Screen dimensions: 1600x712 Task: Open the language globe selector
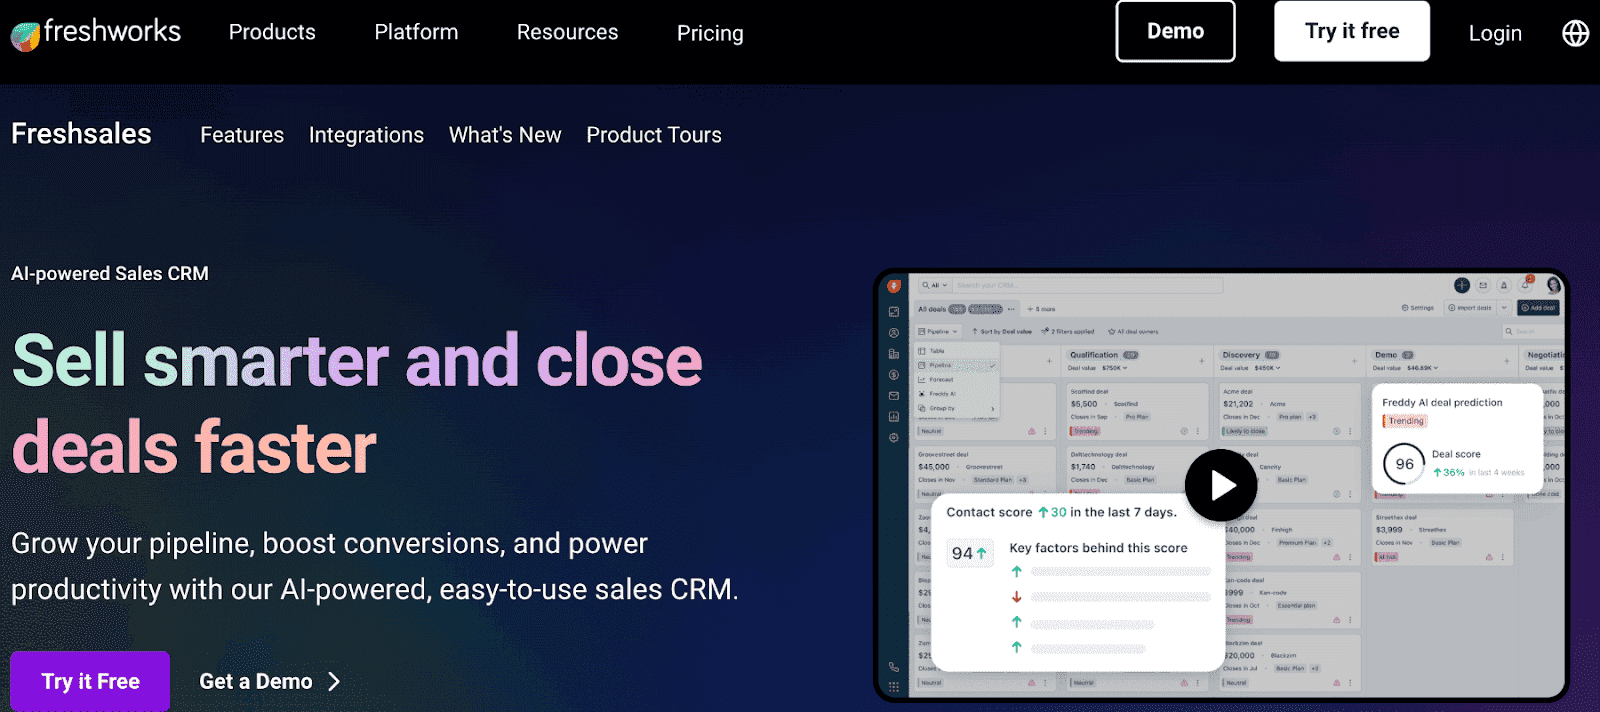click(1575, 33)
